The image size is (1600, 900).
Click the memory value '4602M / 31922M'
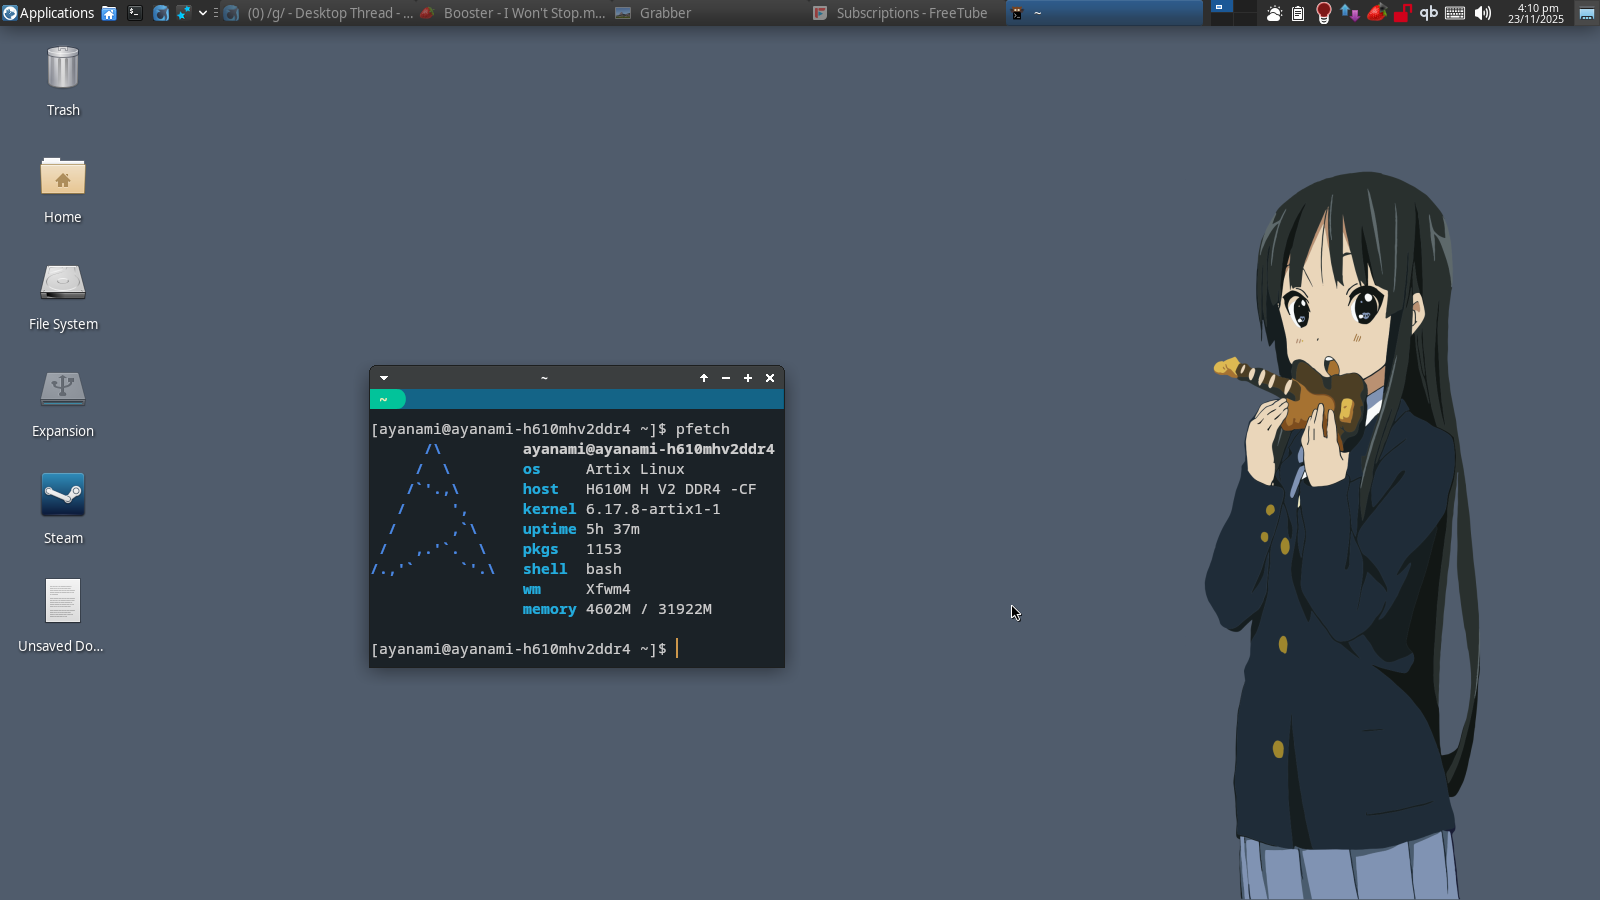tap(649, 609)
